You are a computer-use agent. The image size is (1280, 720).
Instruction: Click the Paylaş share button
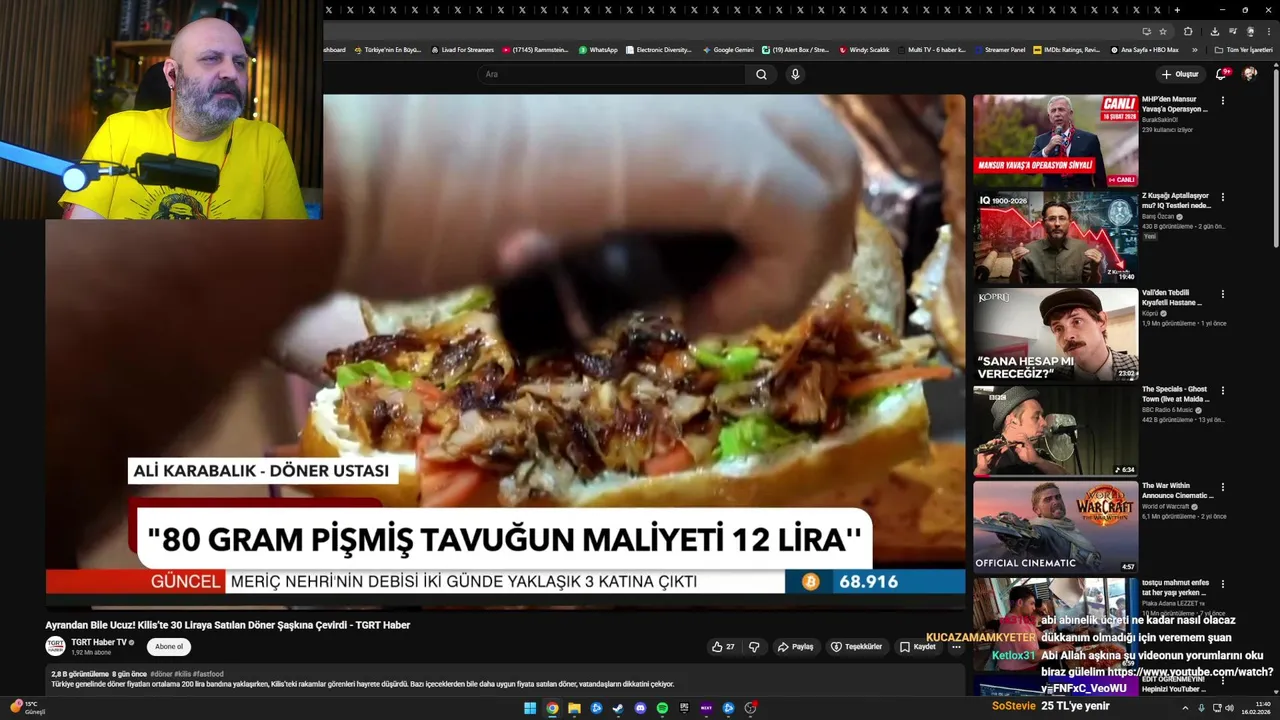tap(796, 647)
